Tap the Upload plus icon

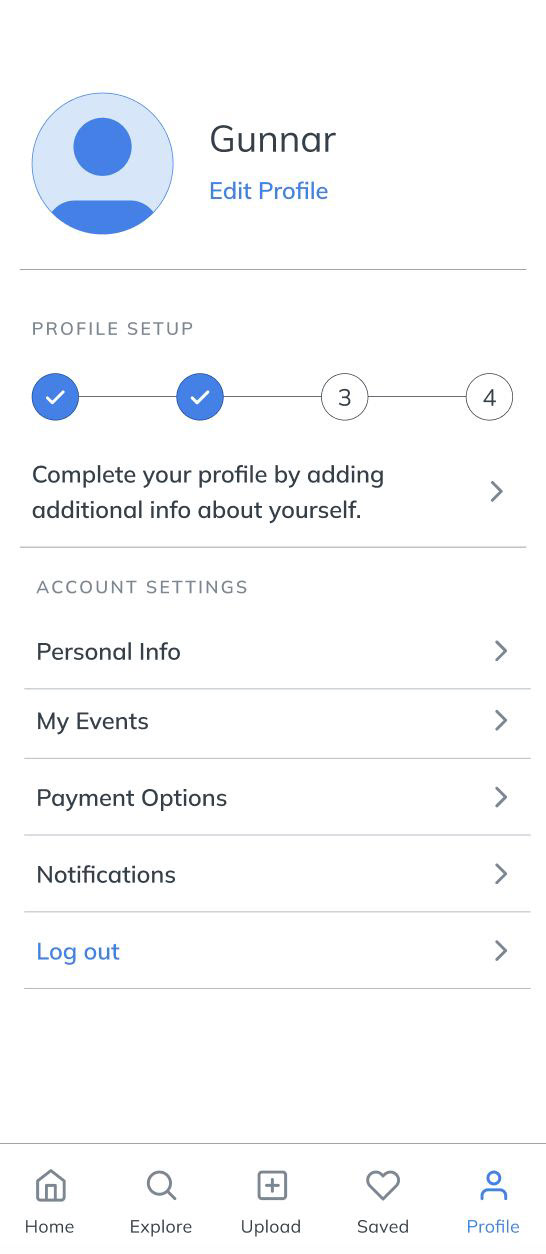(272, 1186)
